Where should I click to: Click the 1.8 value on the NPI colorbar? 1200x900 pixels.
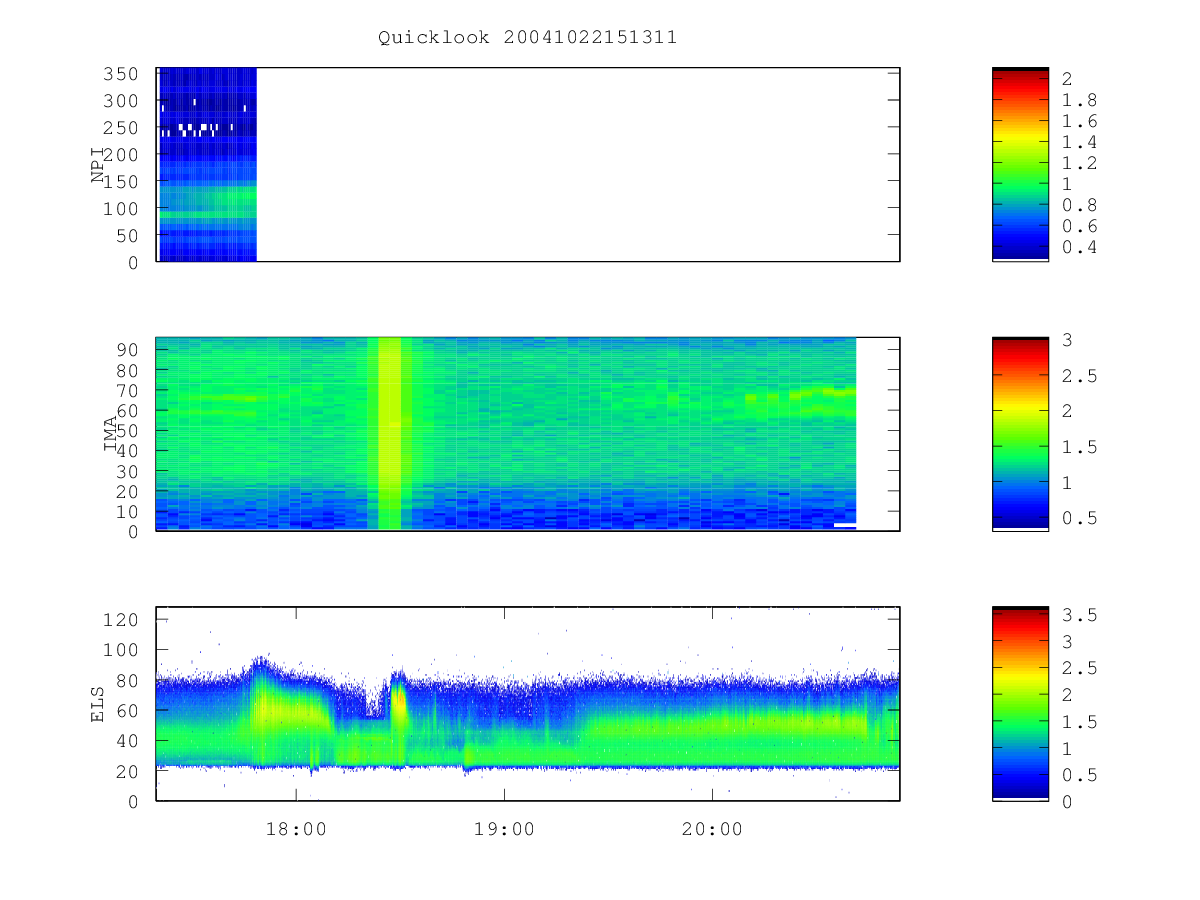point(1078,100)
